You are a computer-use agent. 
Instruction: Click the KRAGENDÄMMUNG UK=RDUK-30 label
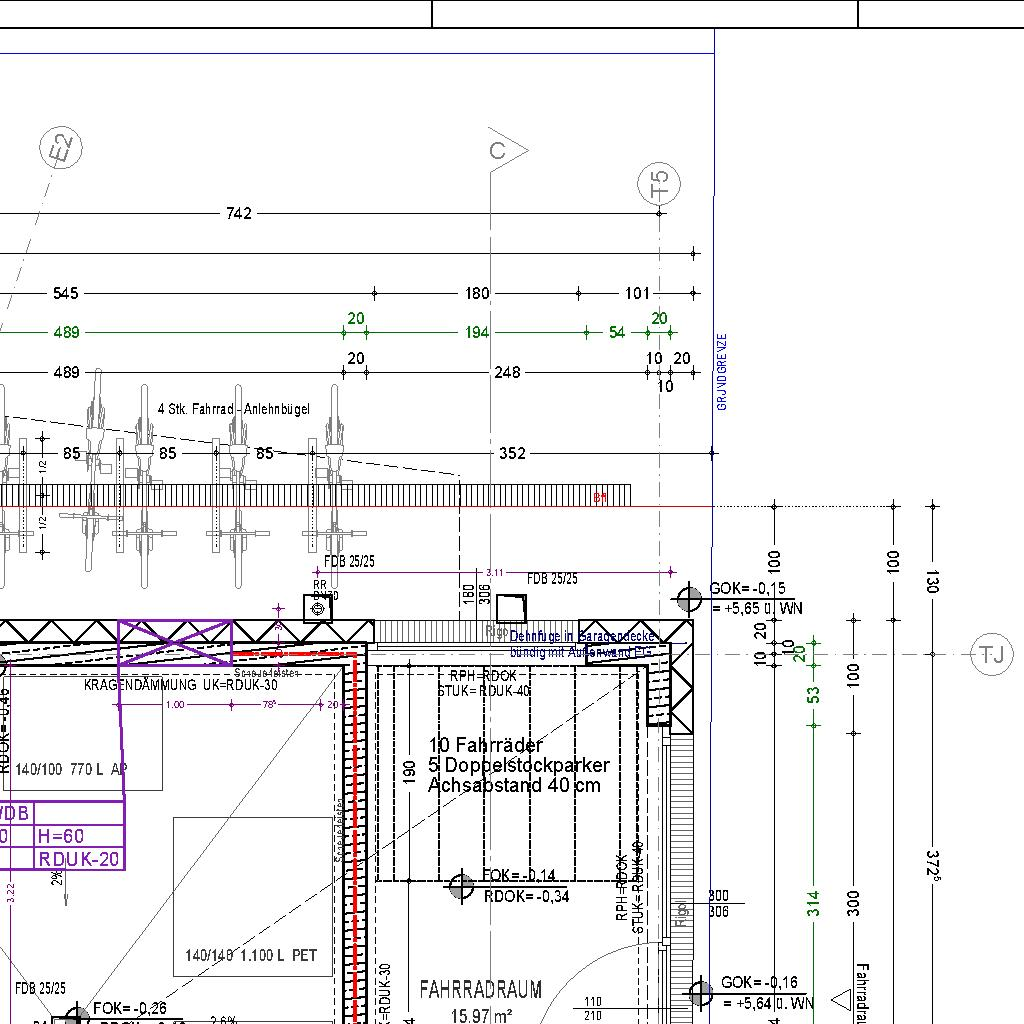(180, 685)
